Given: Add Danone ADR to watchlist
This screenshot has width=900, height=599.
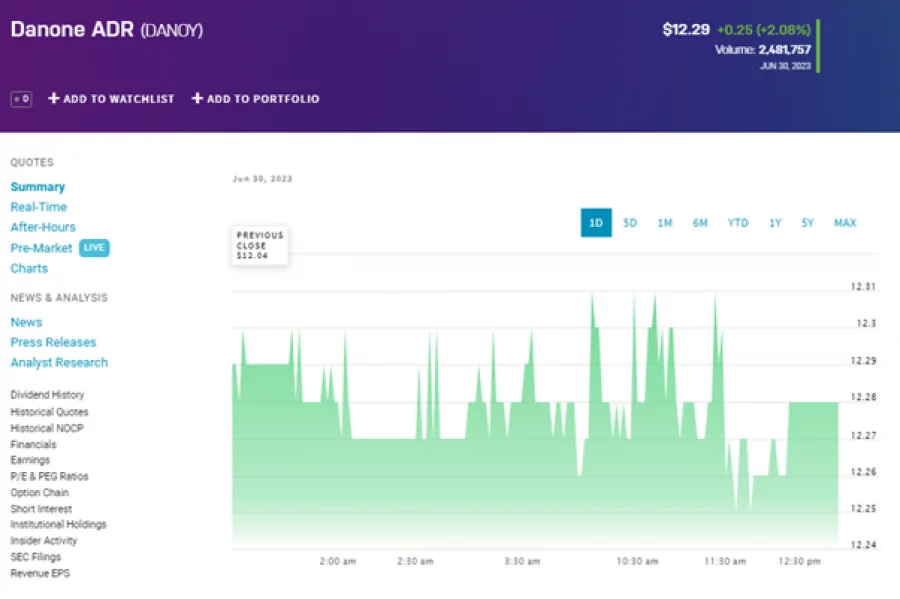Looking at the screenshot, I should (x=111, y=99).
